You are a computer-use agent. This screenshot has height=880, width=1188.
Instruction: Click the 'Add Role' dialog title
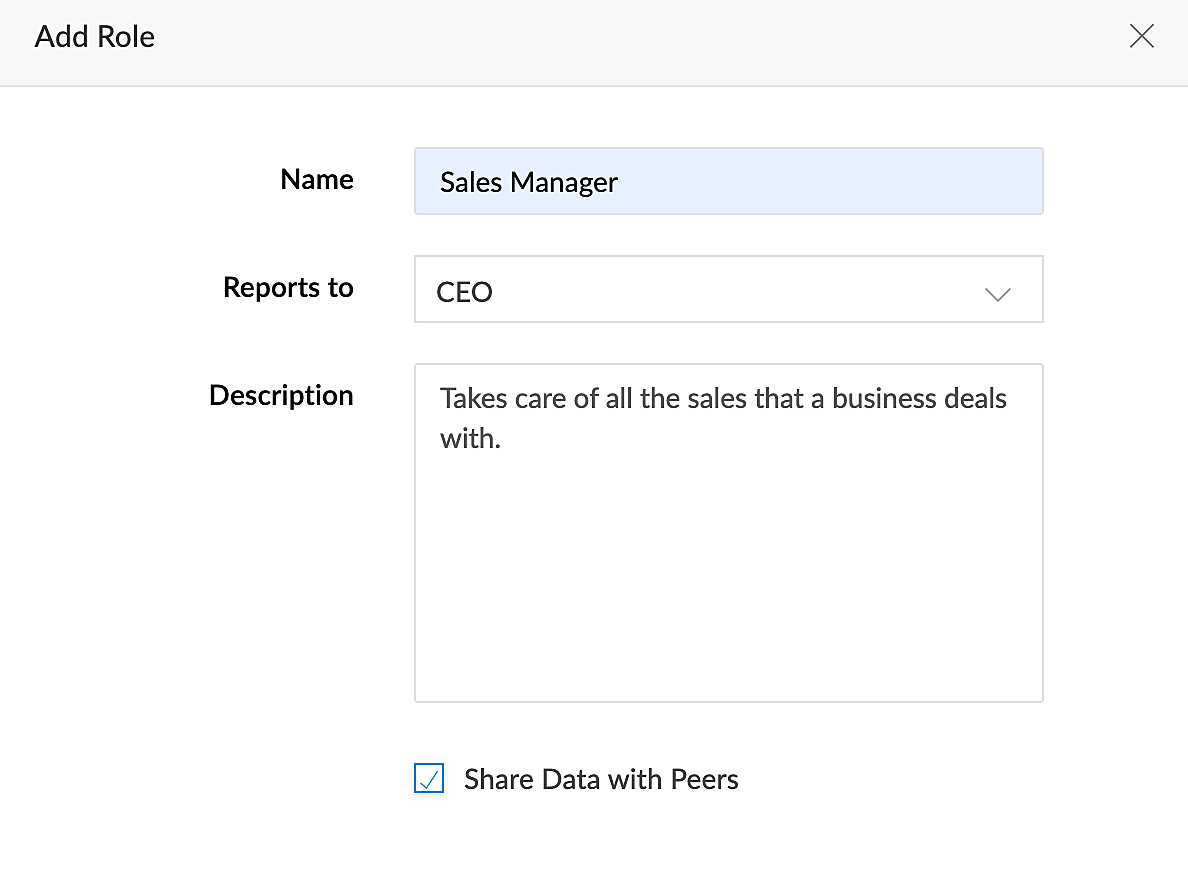[x=95, y=37]
